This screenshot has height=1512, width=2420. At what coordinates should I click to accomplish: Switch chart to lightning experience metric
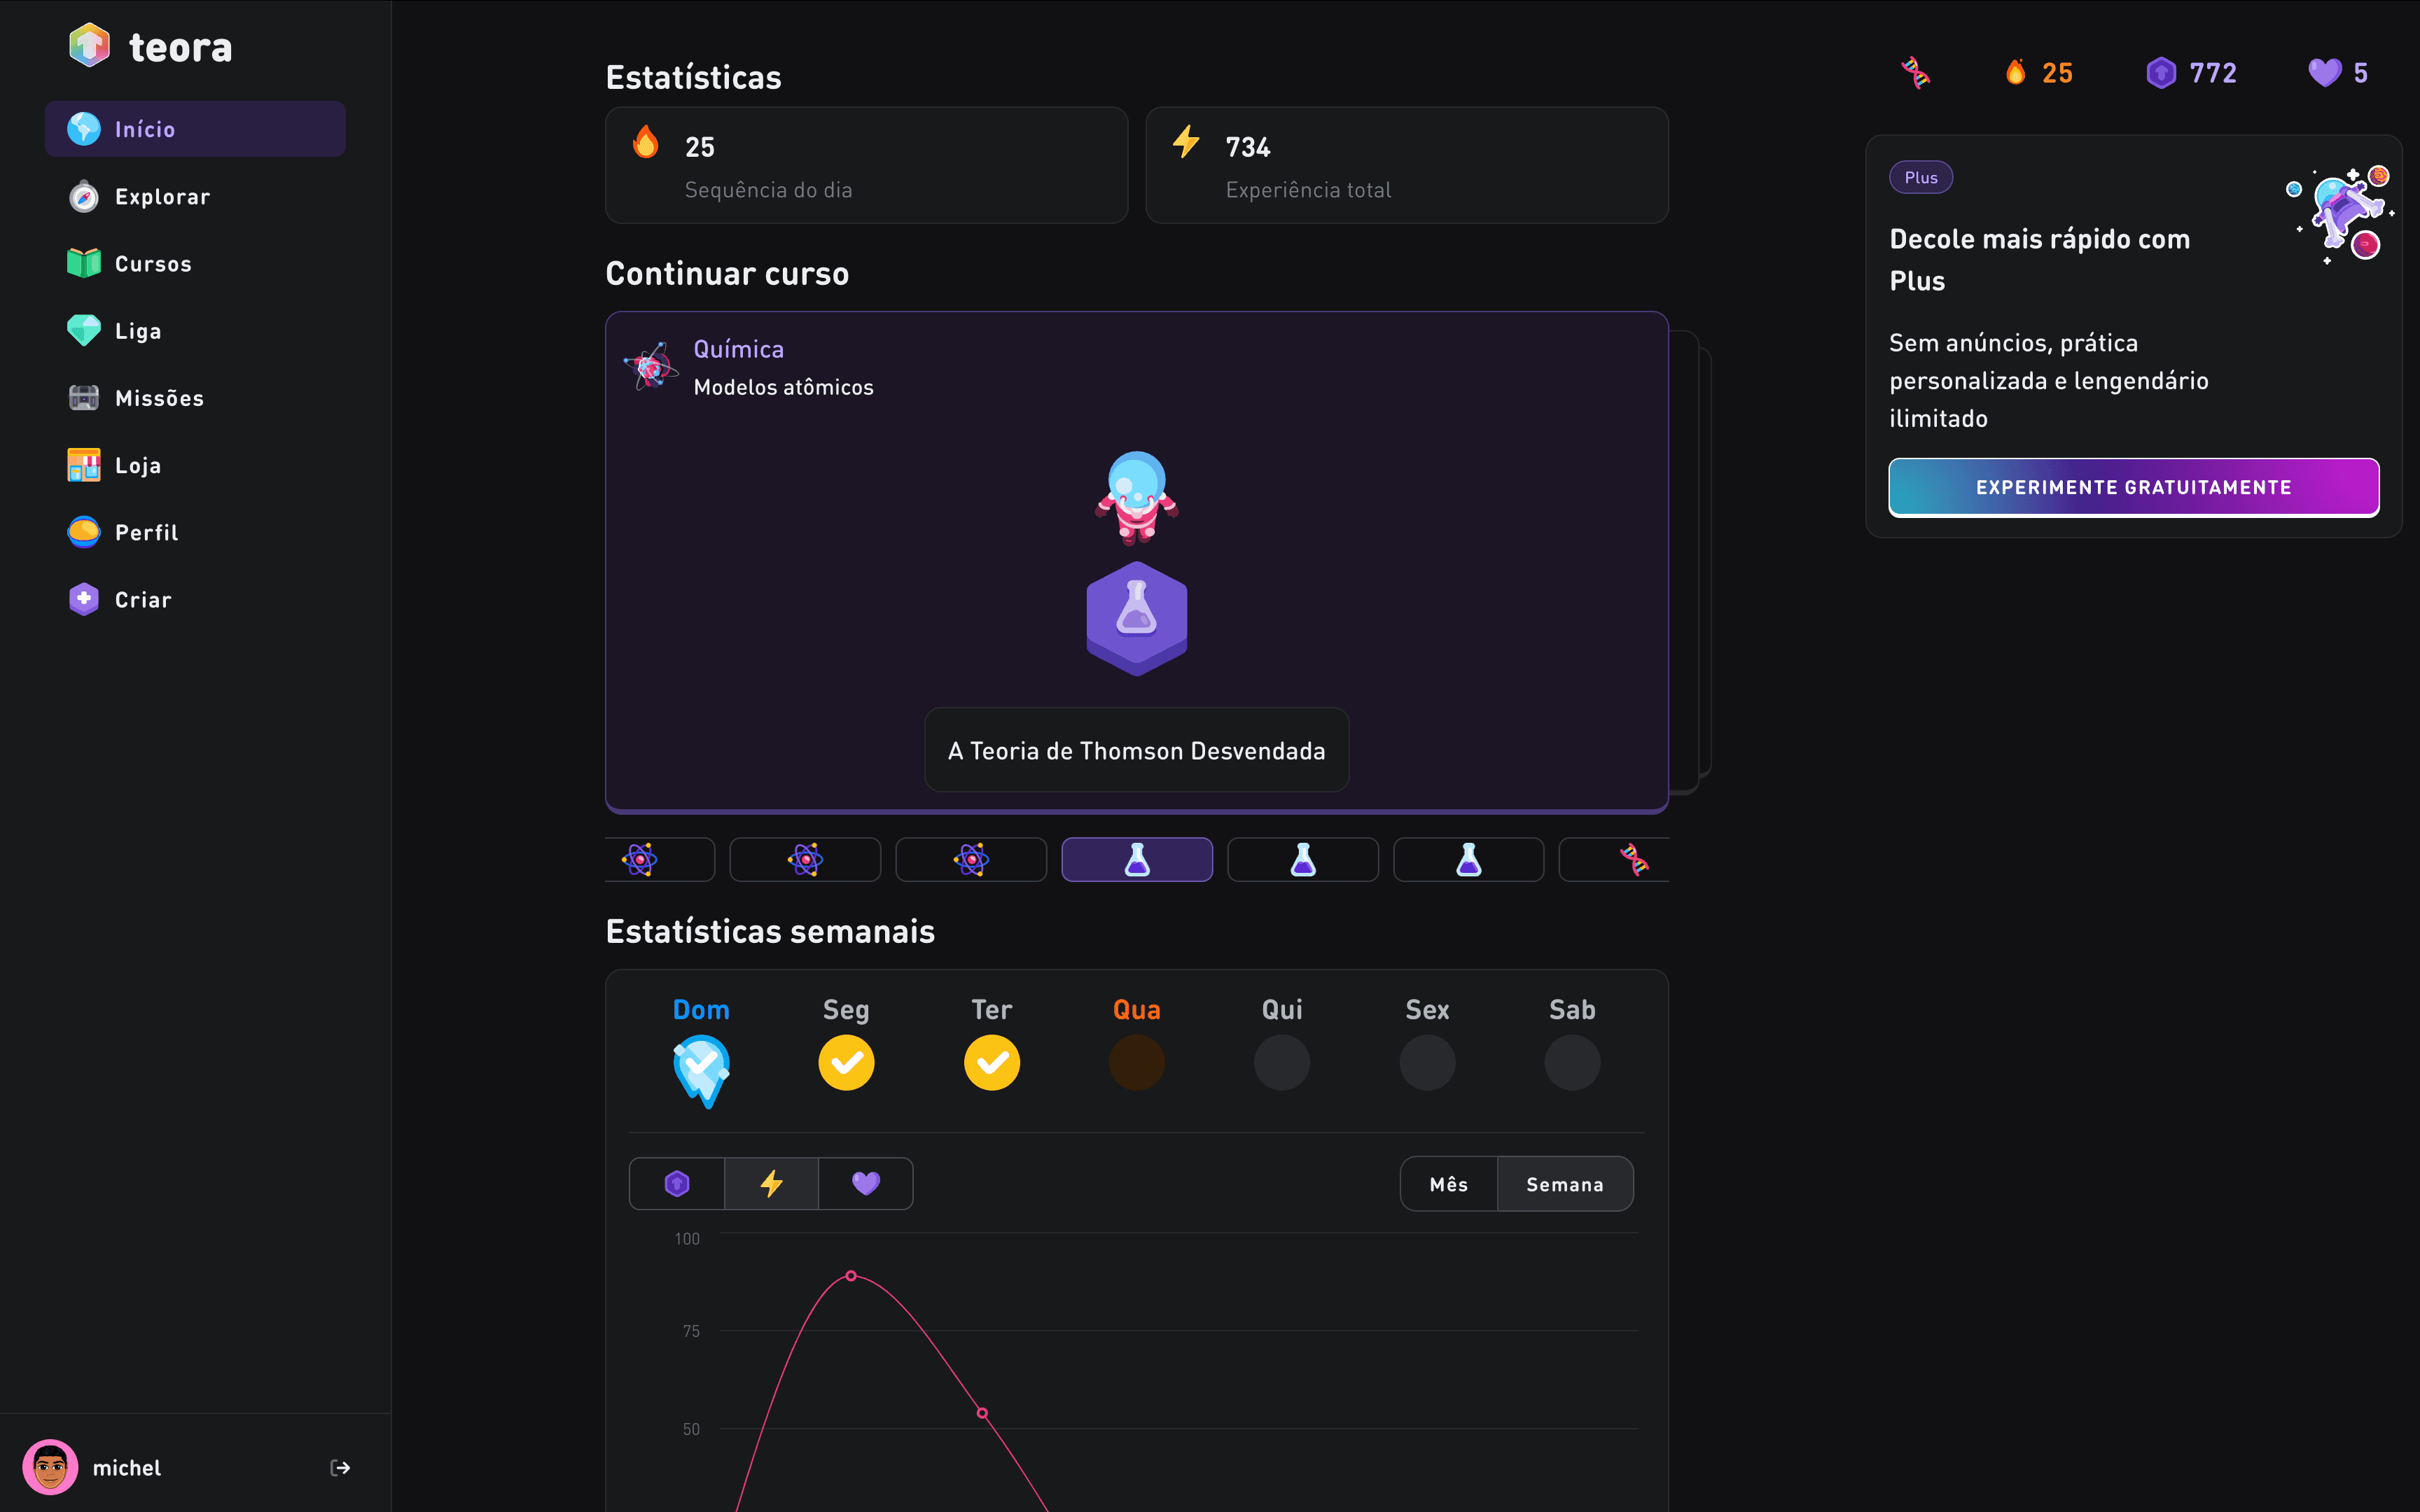tap(771, 1184)
